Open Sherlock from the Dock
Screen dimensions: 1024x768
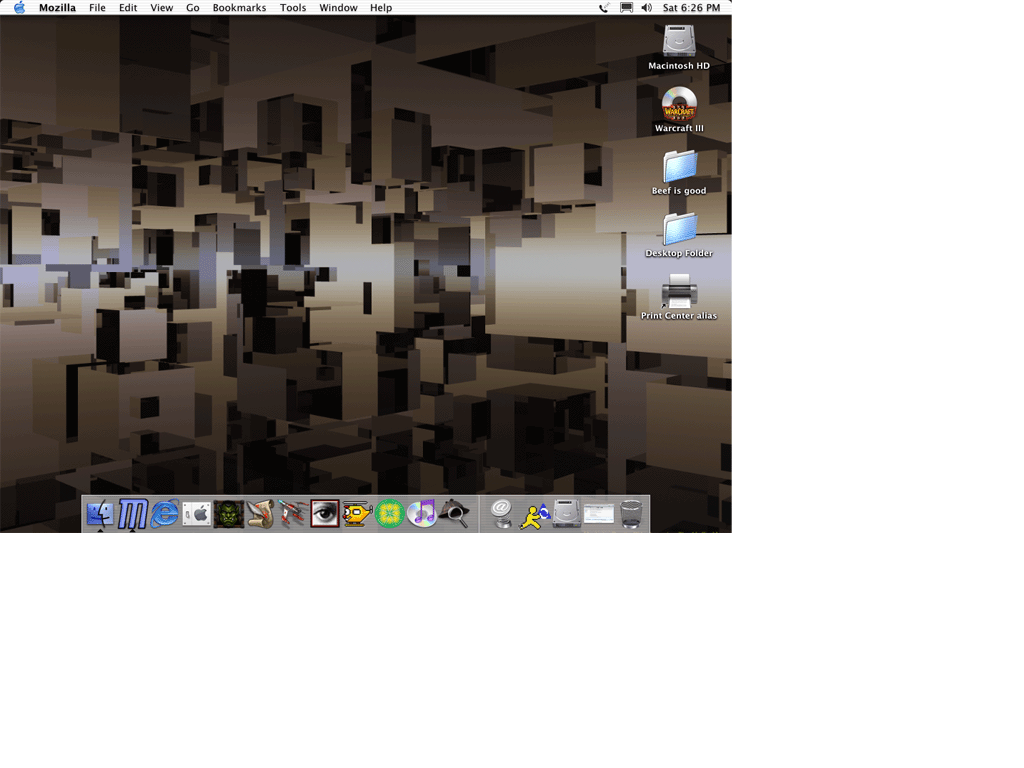[454, 514]
